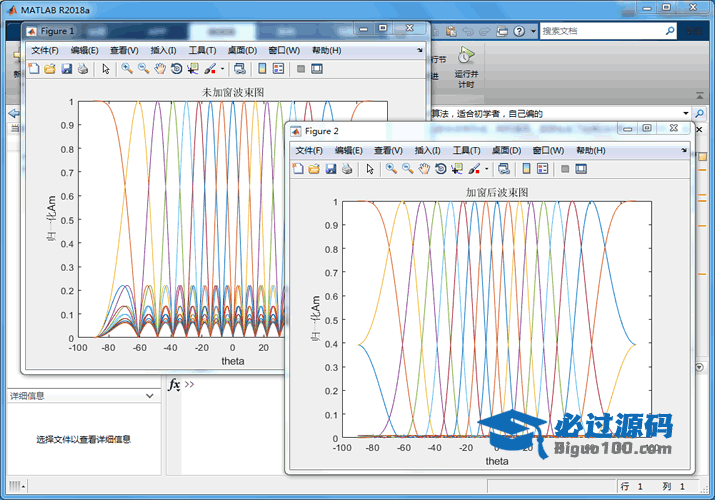Click fx function browser icon

click(174, 384)
